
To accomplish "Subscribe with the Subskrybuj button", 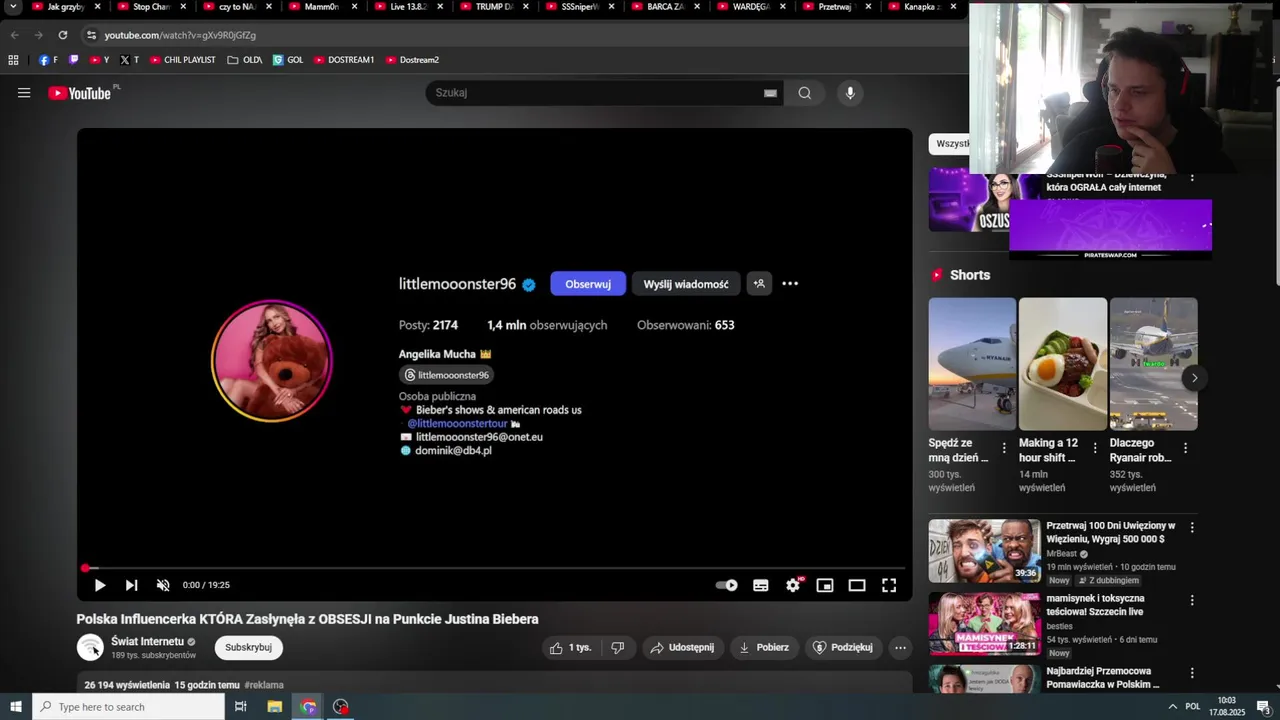I will (249, 647).
